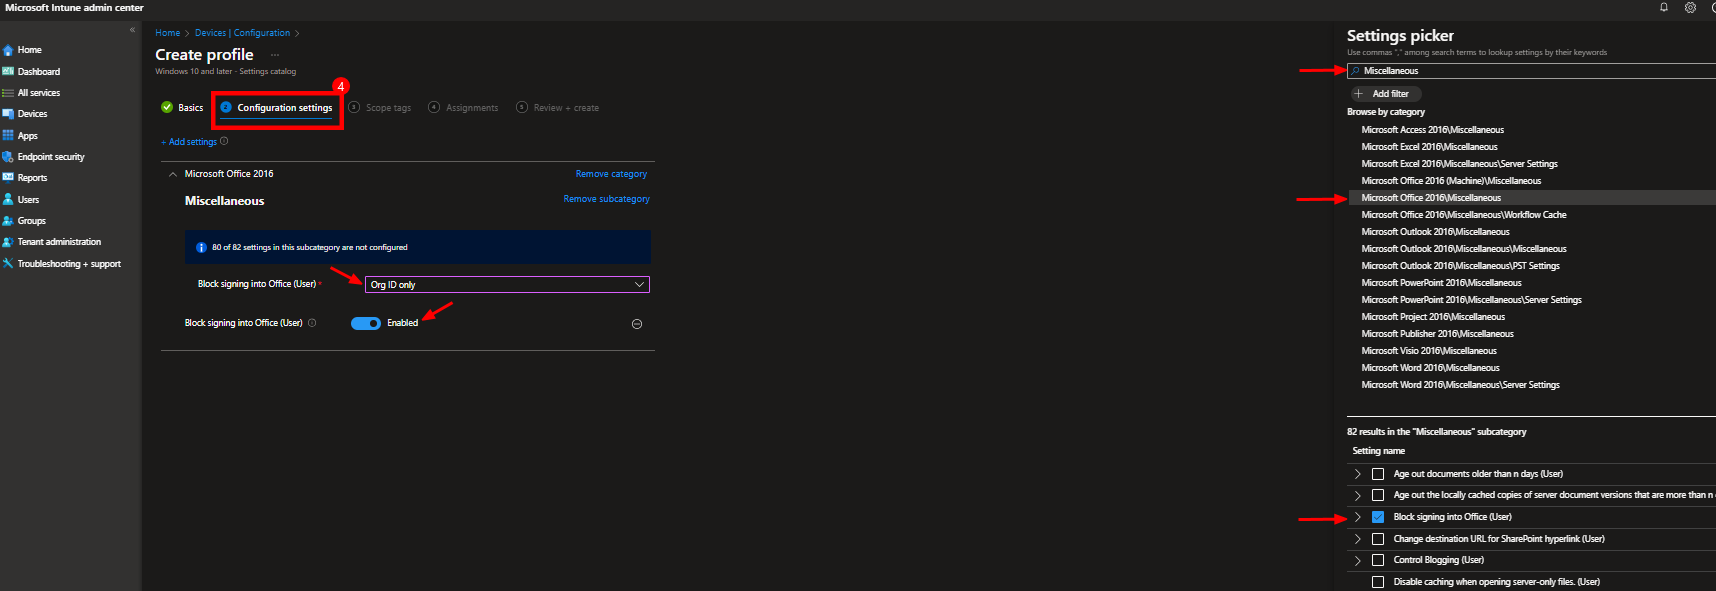
Task: Open the settings gear icon
Action: (x=1690, y=7)
